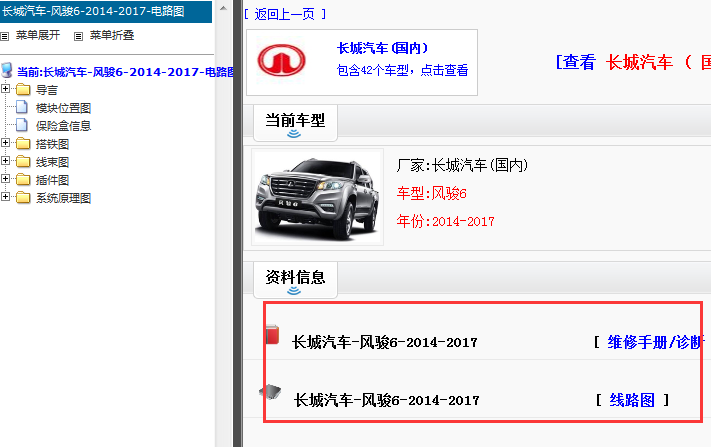Expand the 导言 tree node
Screen dimensions: 711x447
[7, 90]
